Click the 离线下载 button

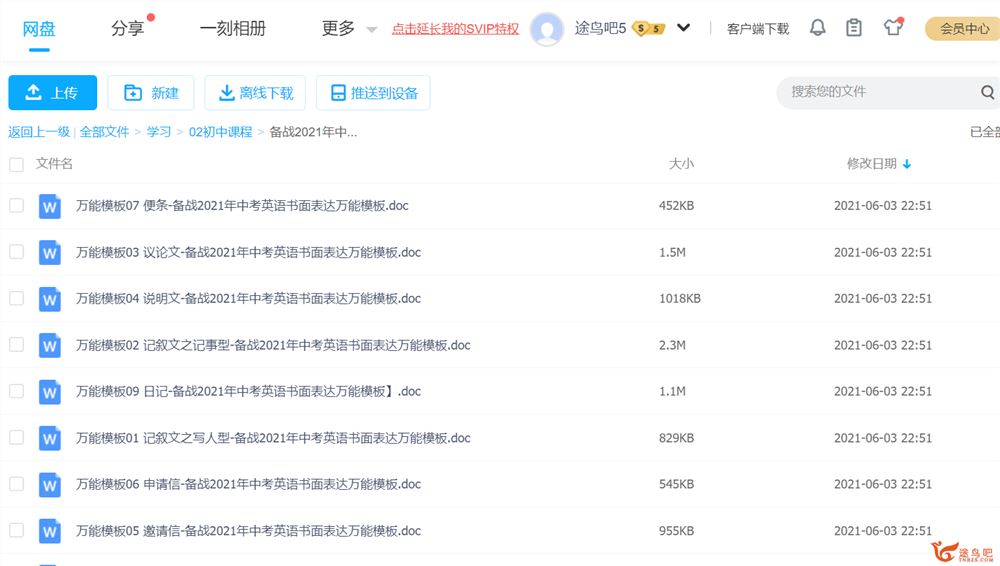[255, 93]
